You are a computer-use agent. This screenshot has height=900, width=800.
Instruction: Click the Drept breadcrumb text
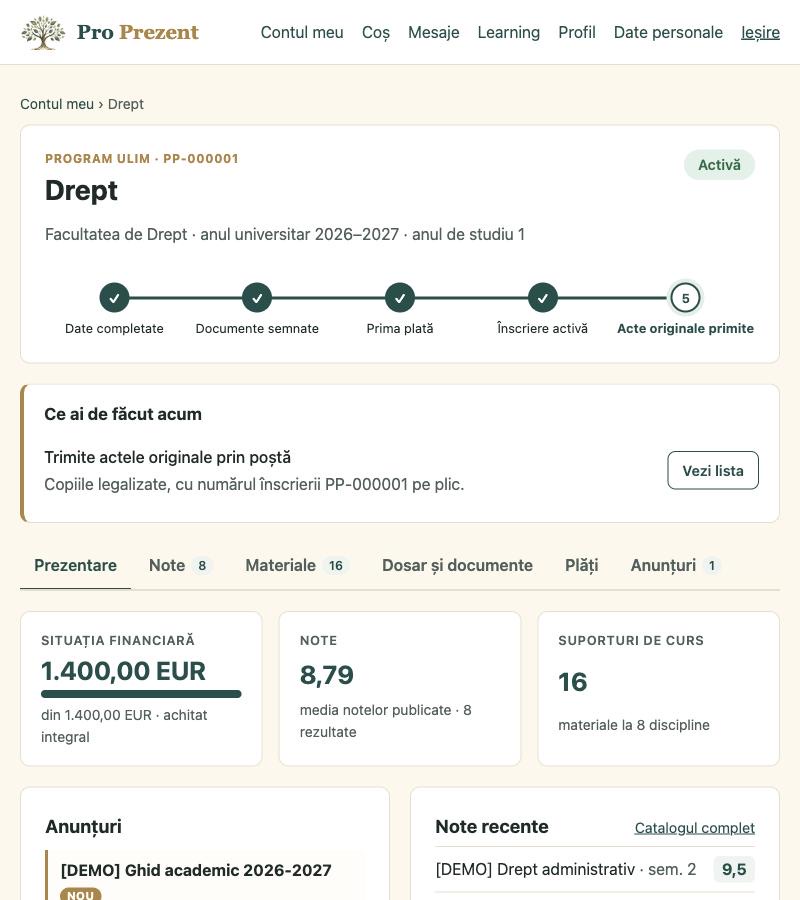click(x=126, y=104)
